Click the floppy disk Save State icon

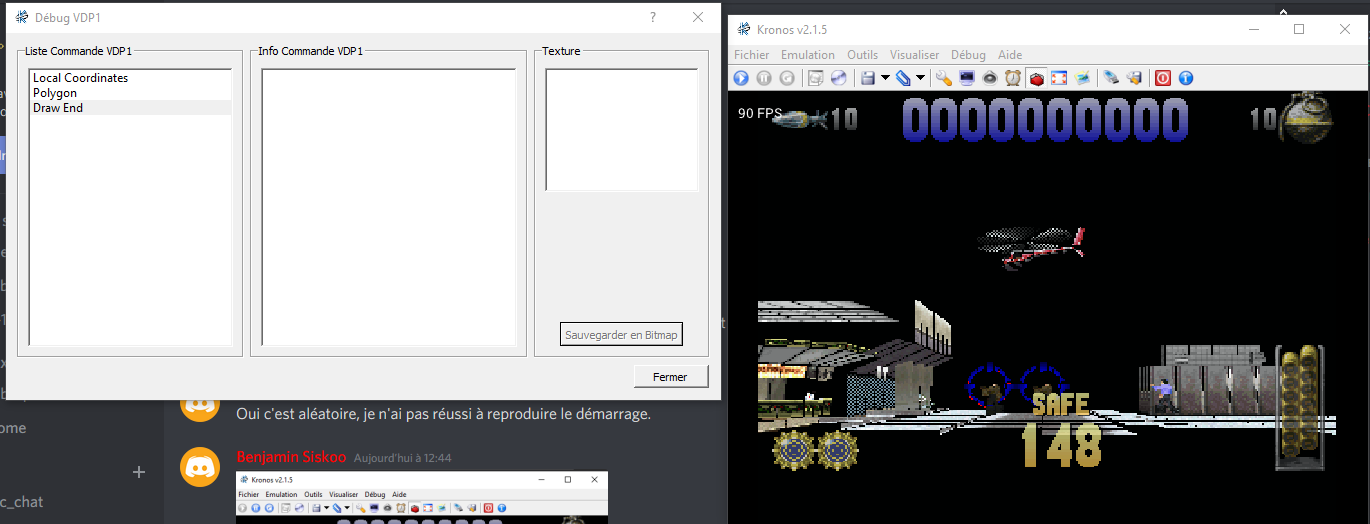[868, 78]
